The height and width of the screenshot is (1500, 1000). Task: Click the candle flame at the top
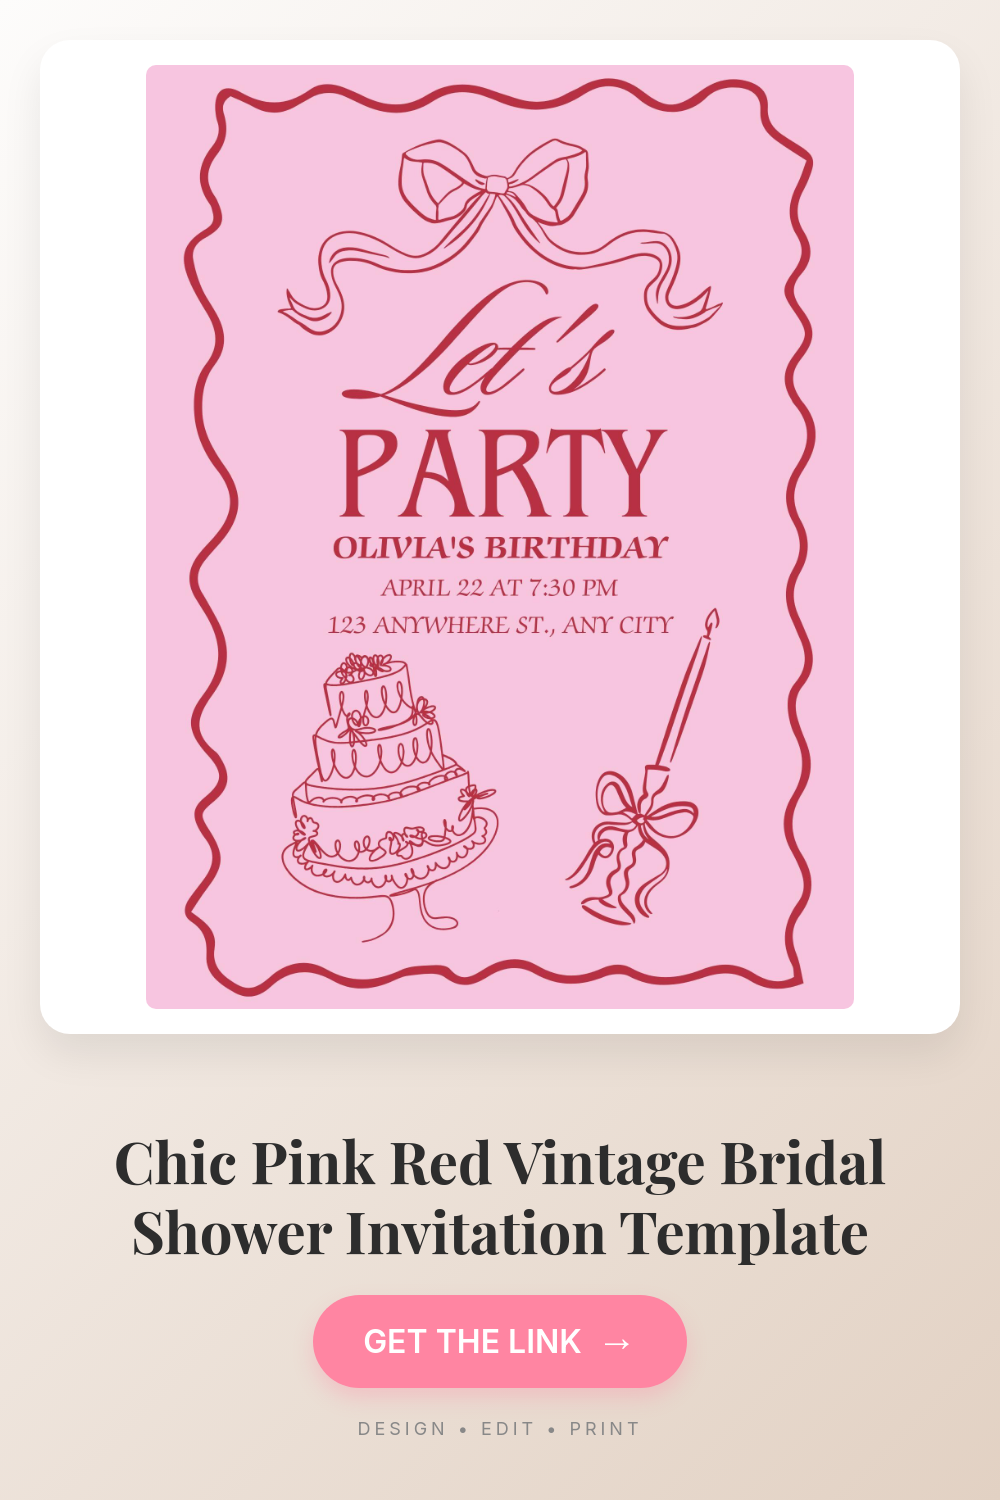point(712,621)
